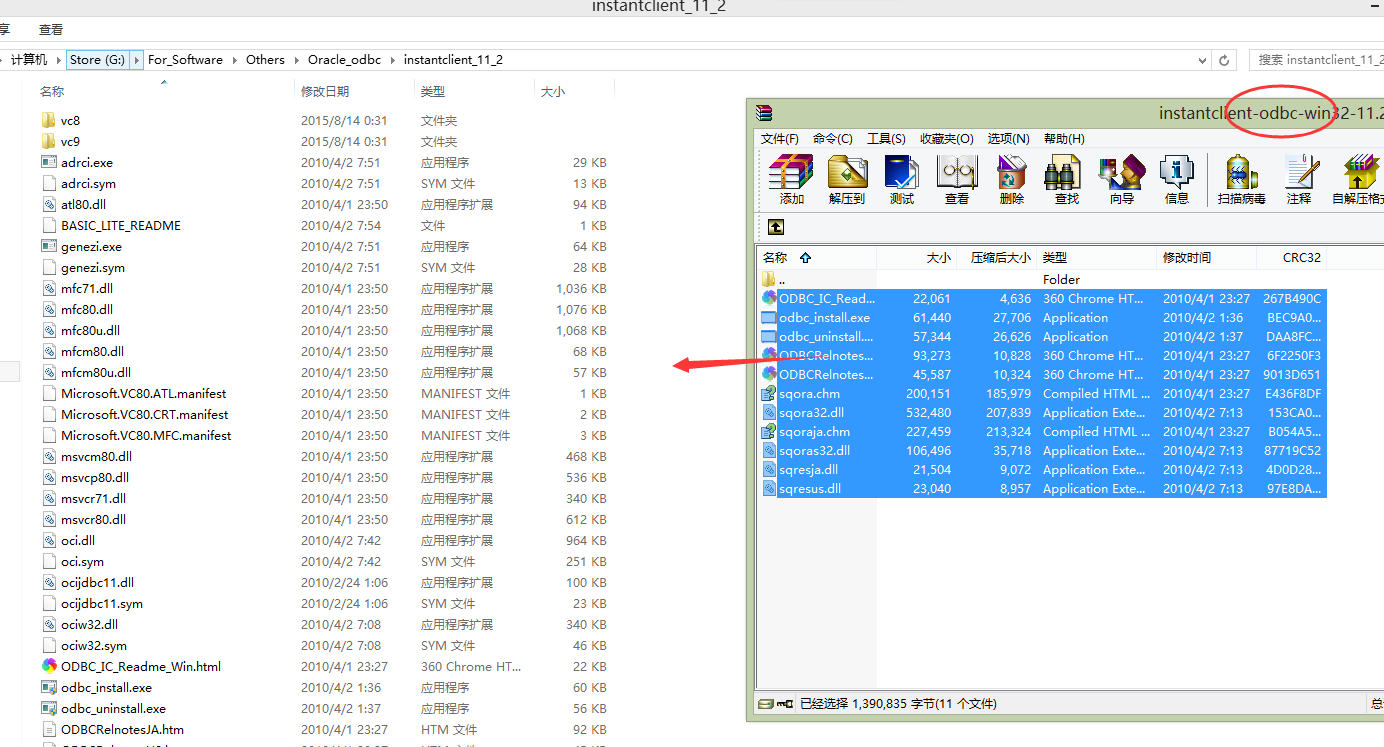Navigate to For_Software breadcrumb
The width and height of the screenshot is (1384, 747).
(x=185, y=60)
